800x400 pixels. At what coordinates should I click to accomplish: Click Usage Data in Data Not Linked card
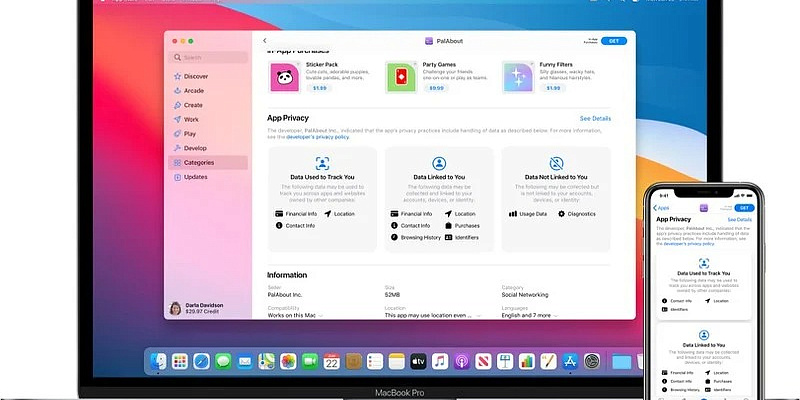(x=528, y=214)
